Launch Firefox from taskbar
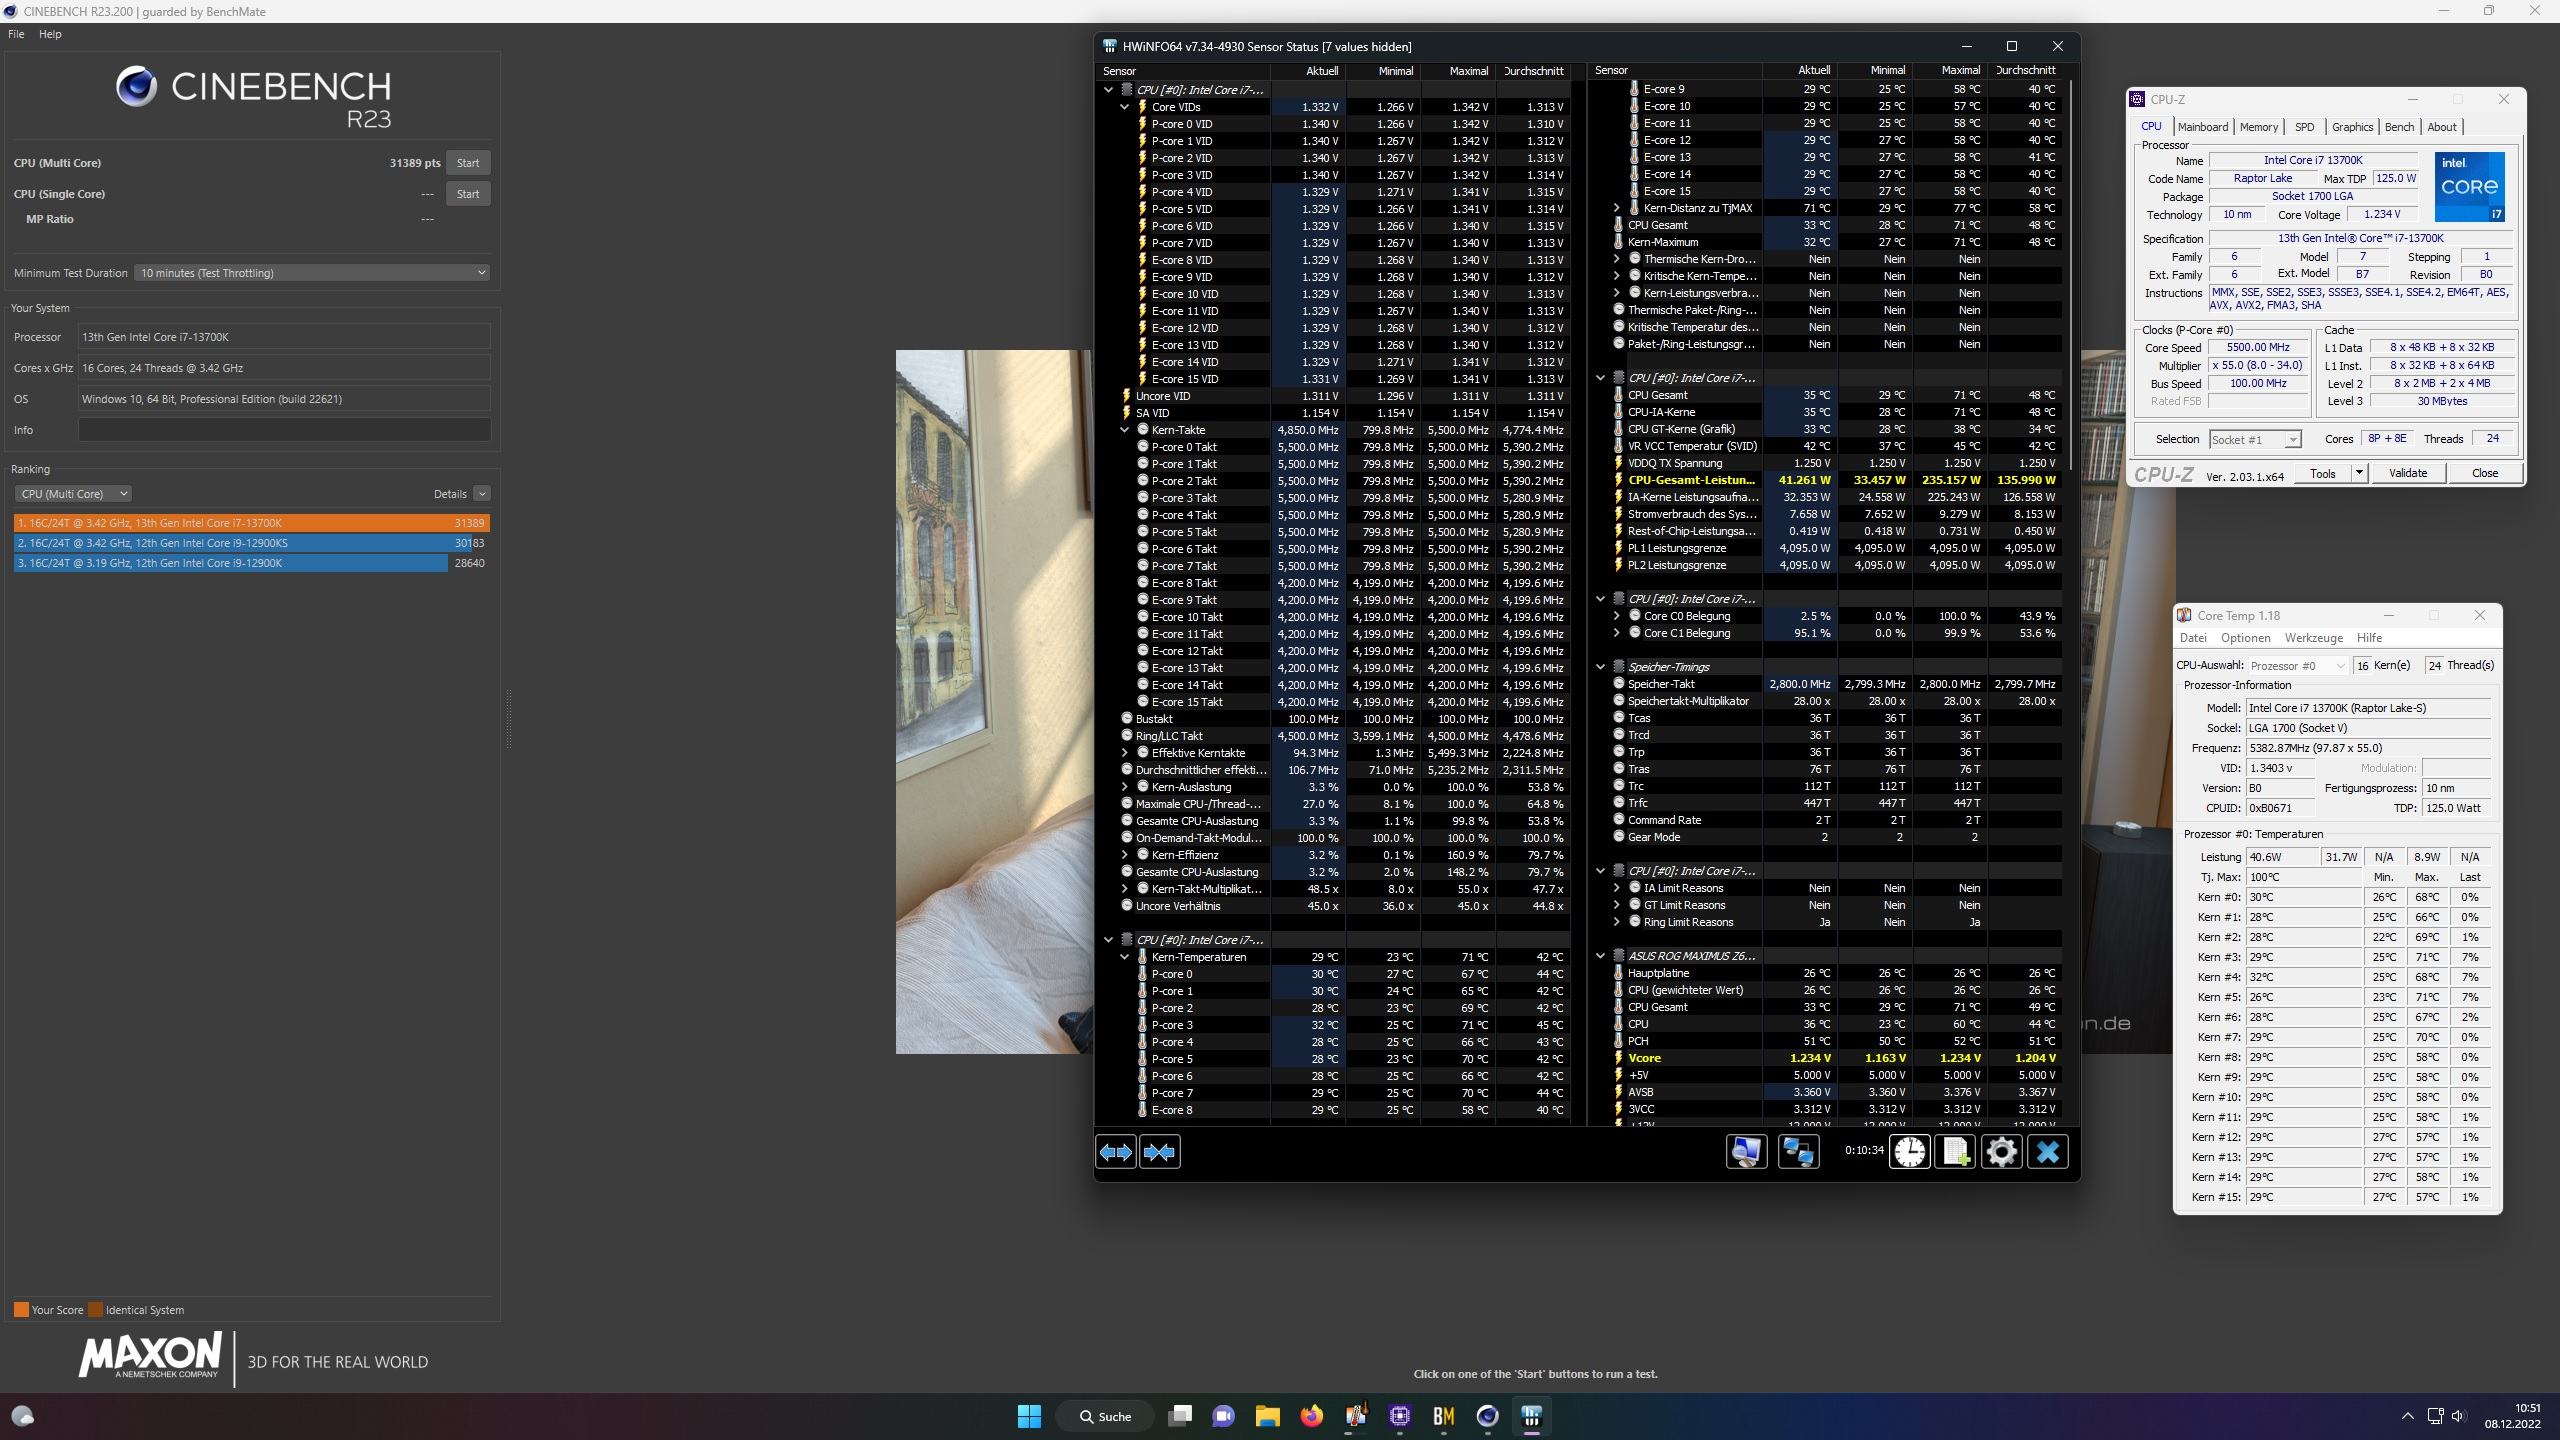This screenshot has width=2560, height=1440. pyautogui.click(x=1311, y=1416)
